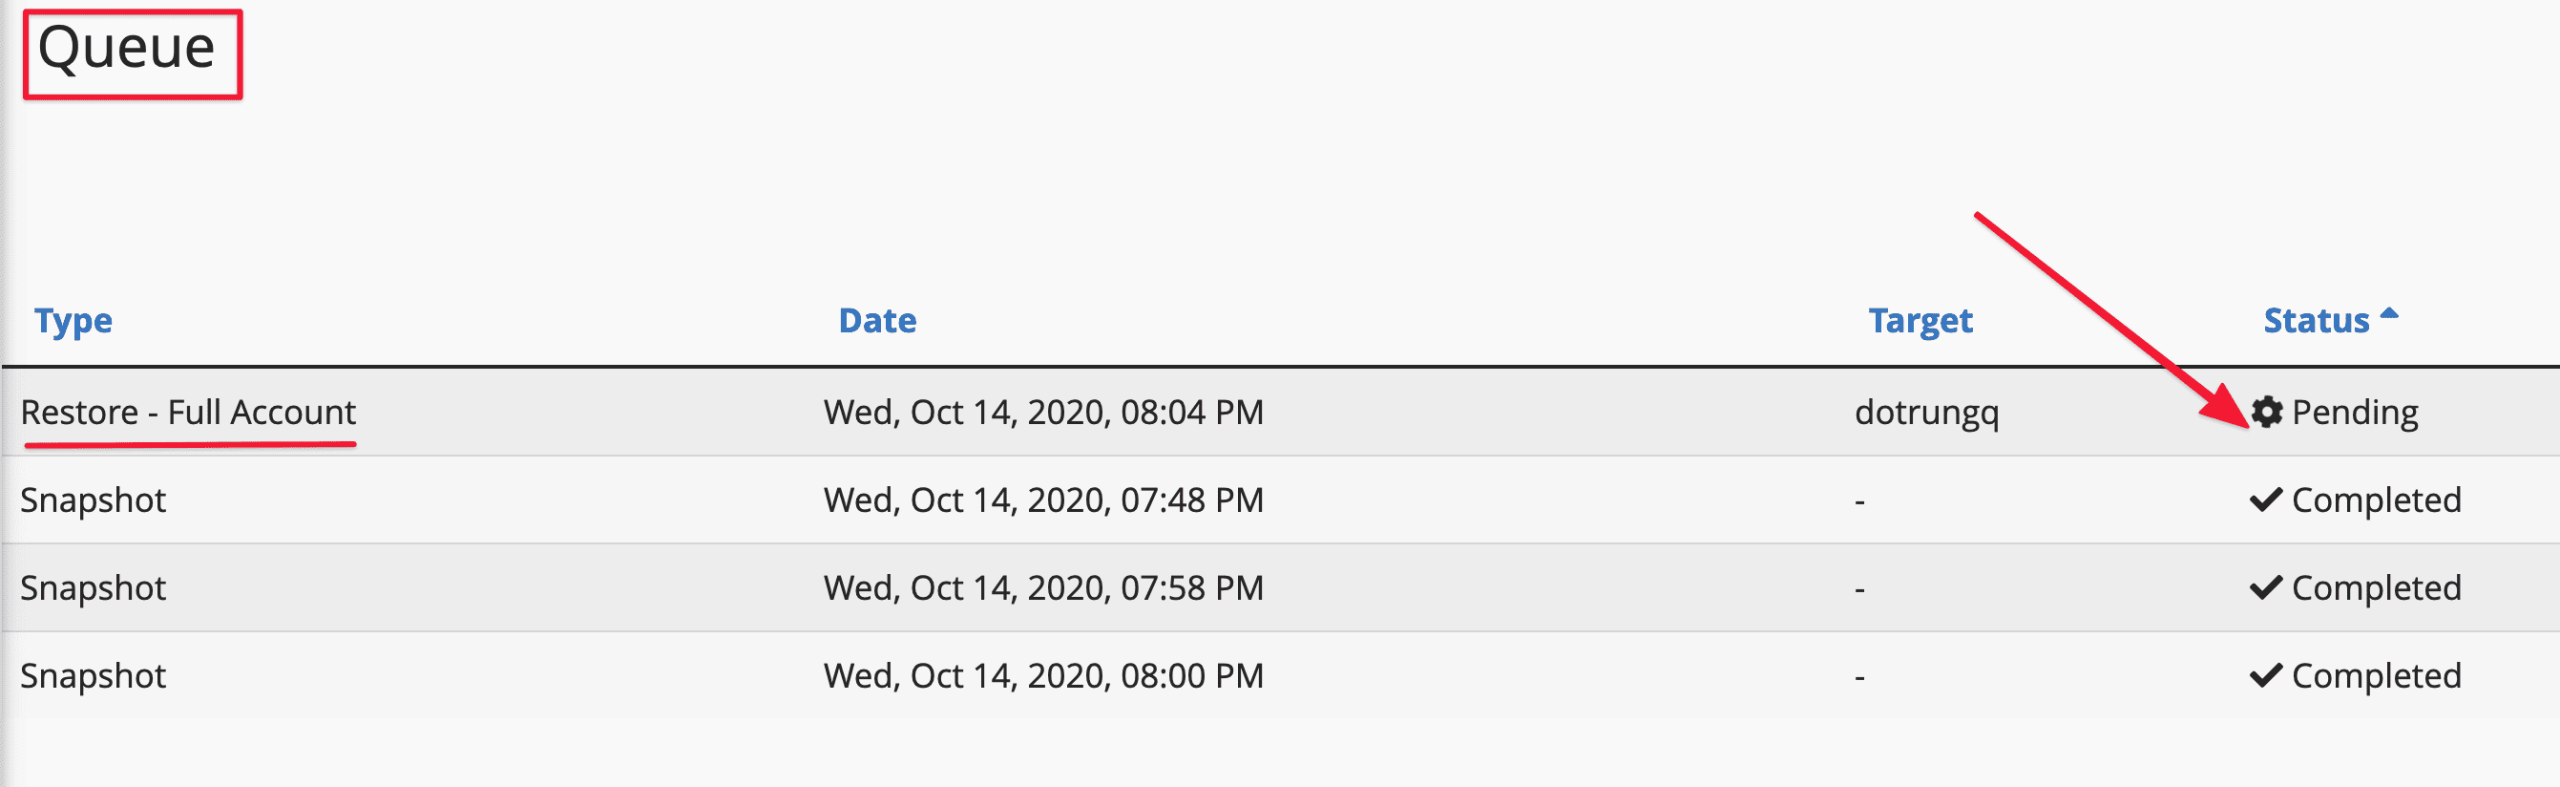Viewport: 2560px width, 787px height.
Task: Expand the 08:00 PM Snapshot entry
Action: pyautogui.click(x=92, y=675)
